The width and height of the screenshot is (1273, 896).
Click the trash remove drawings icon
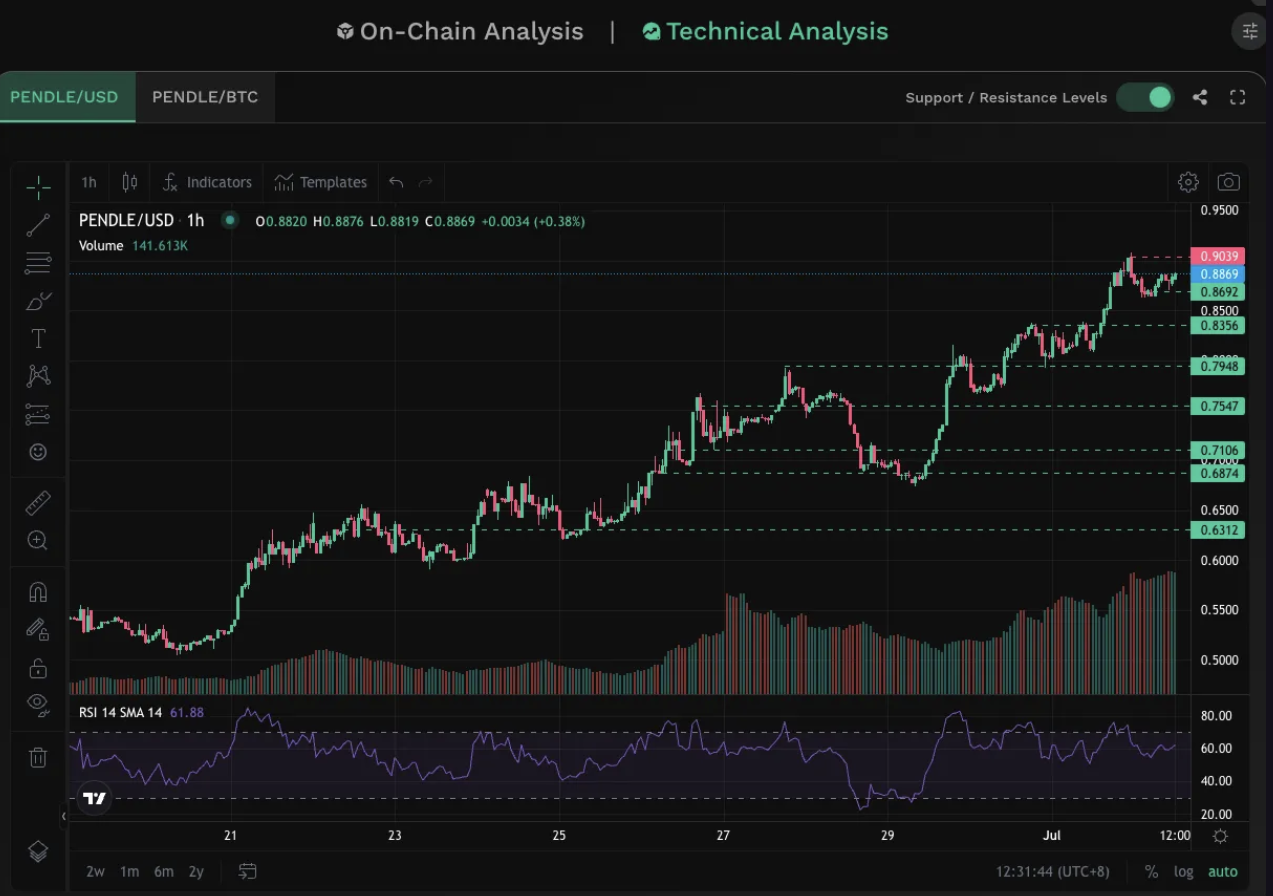(38, 757)
